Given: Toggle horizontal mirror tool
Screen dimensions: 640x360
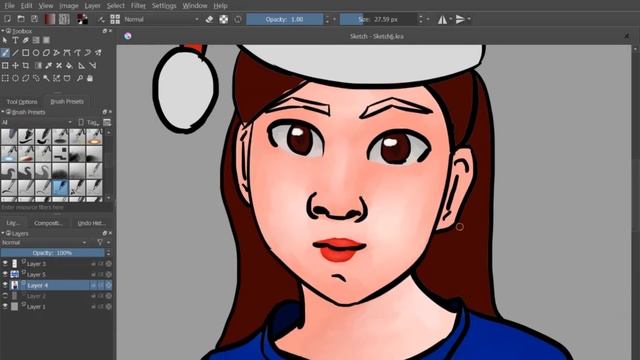Looking at the screenshot, I should tap(442, 19).
